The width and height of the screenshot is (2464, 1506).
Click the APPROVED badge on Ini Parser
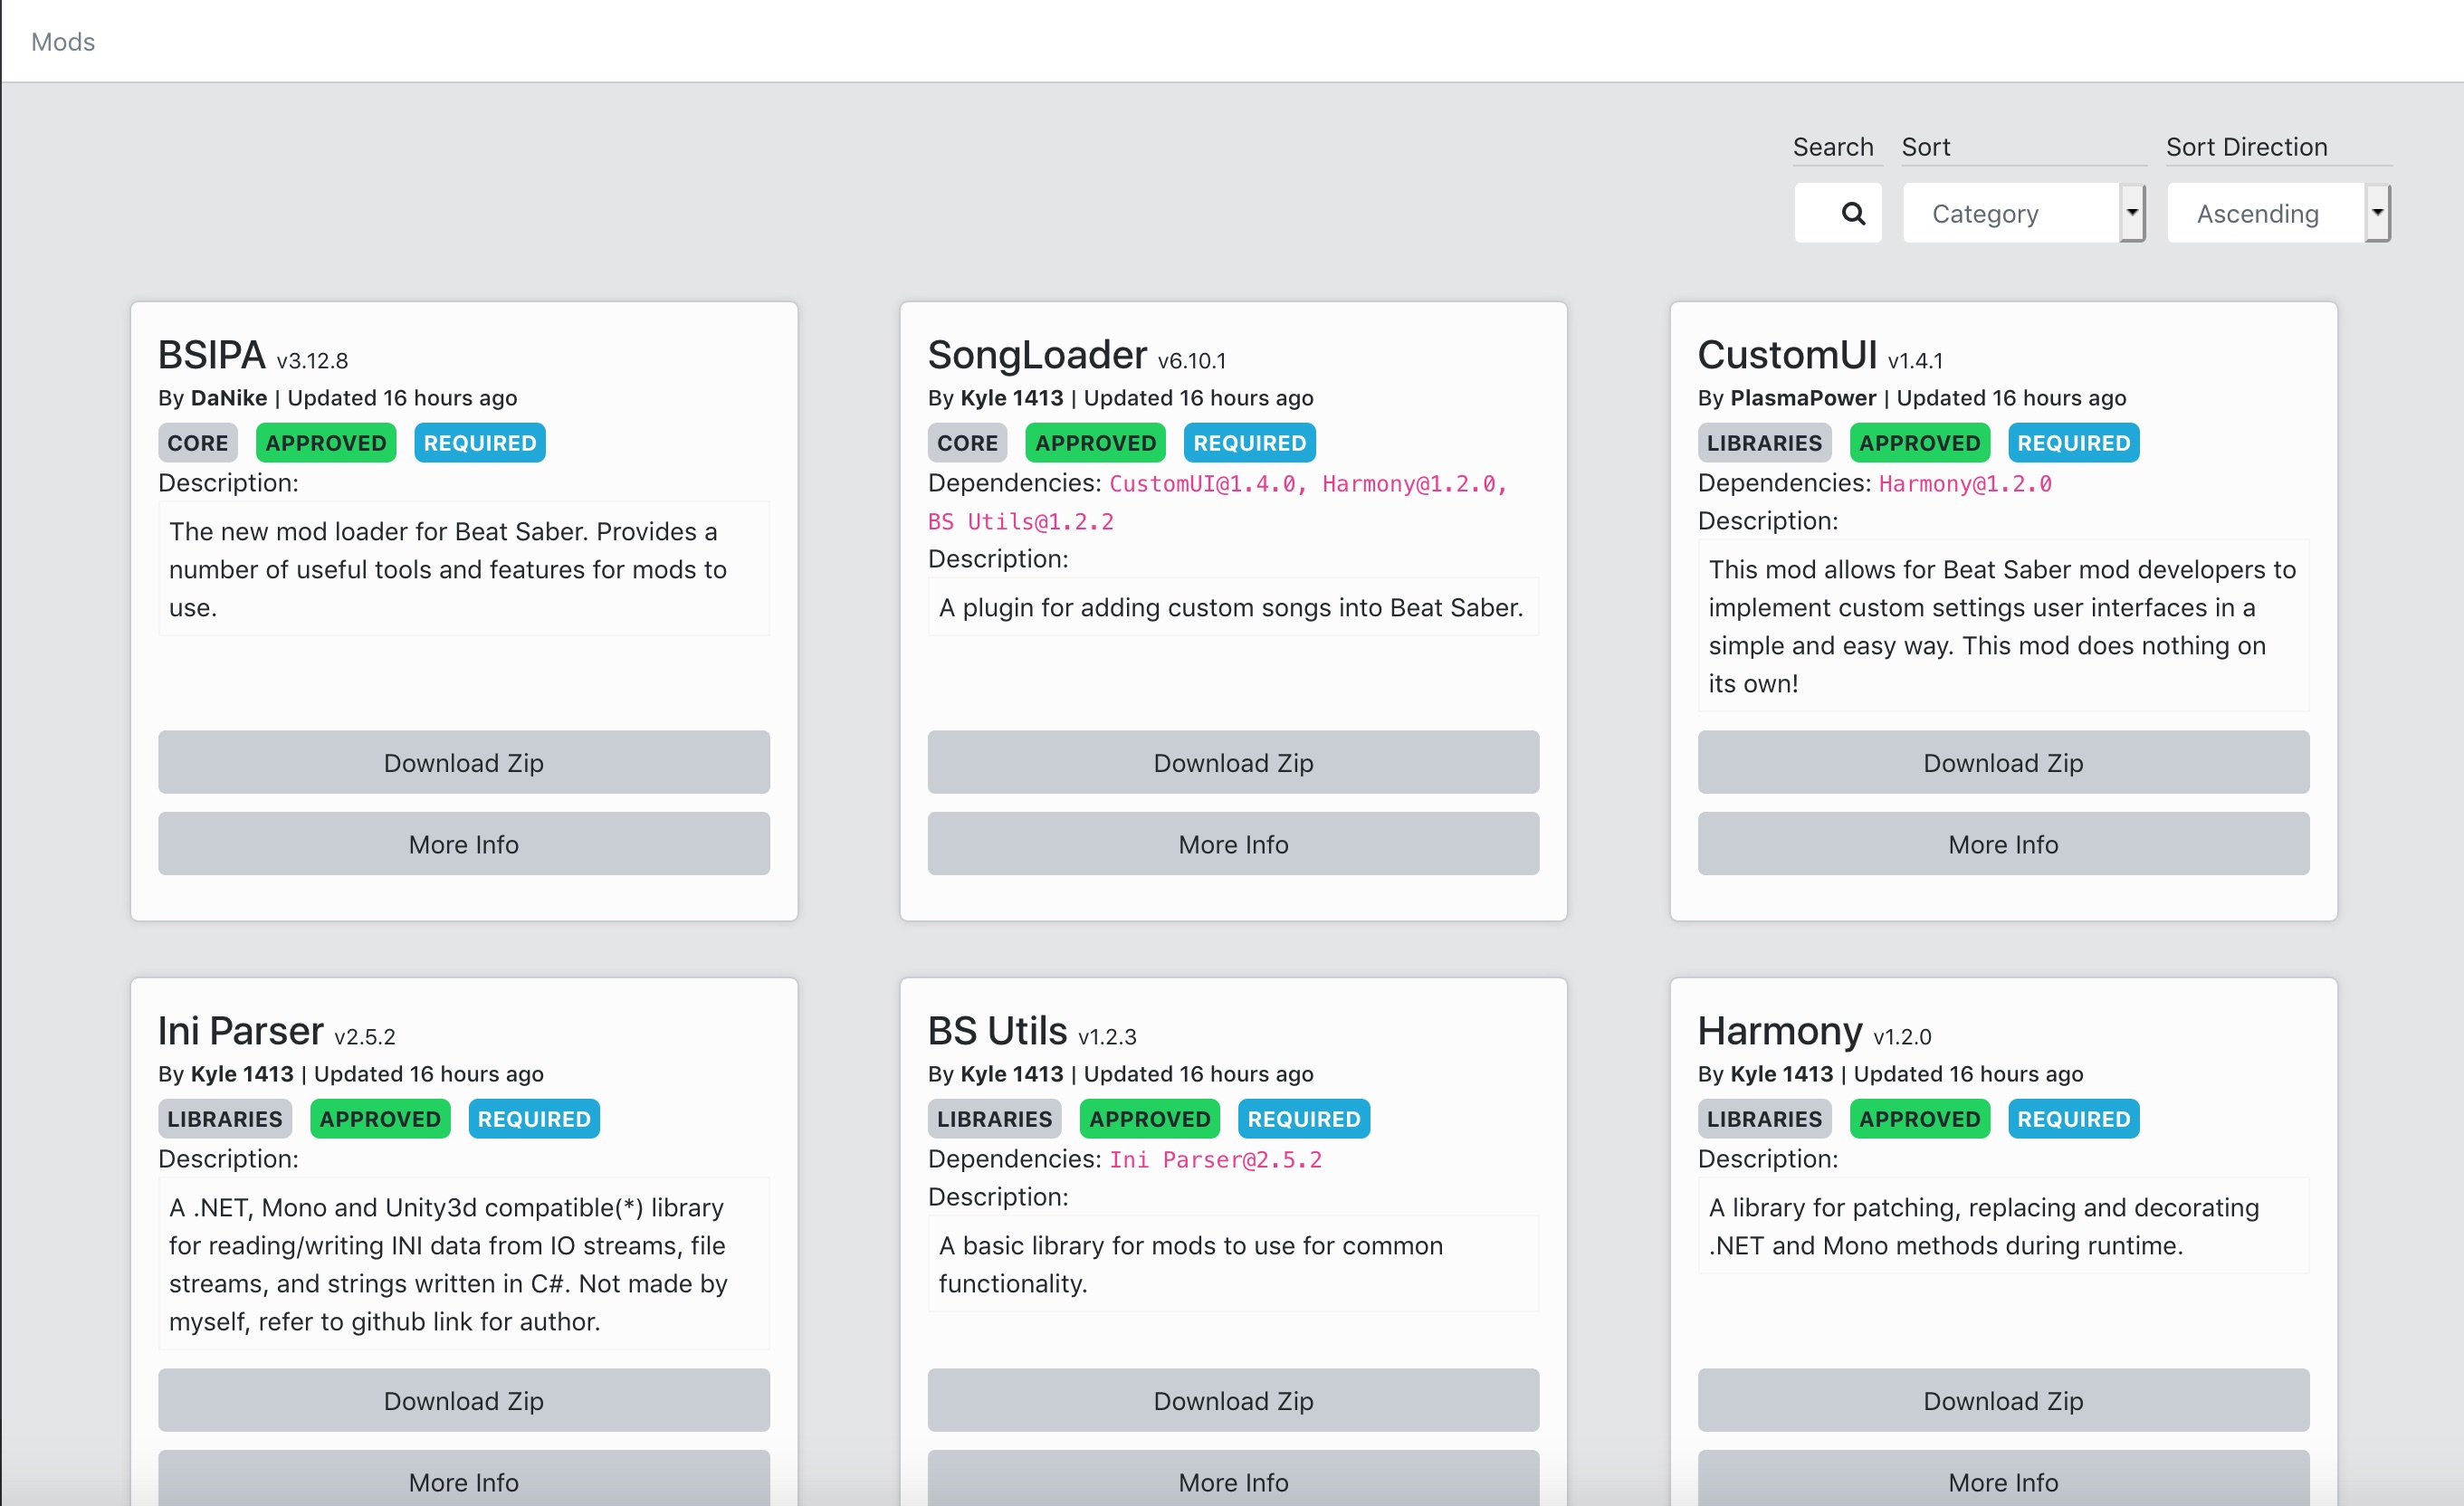(x=380, y=1119)
